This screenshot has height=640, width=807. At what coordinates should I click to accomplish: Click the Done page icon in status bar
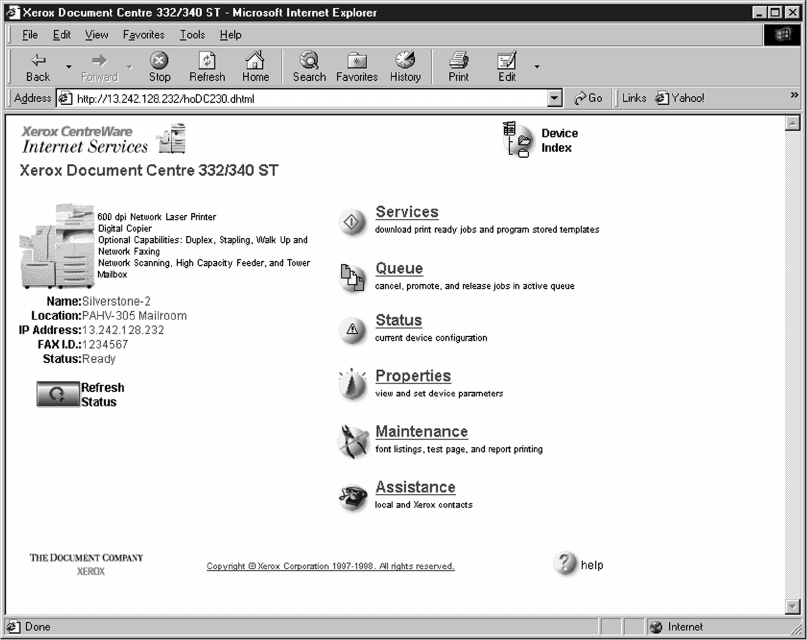[x=13, y=627]
